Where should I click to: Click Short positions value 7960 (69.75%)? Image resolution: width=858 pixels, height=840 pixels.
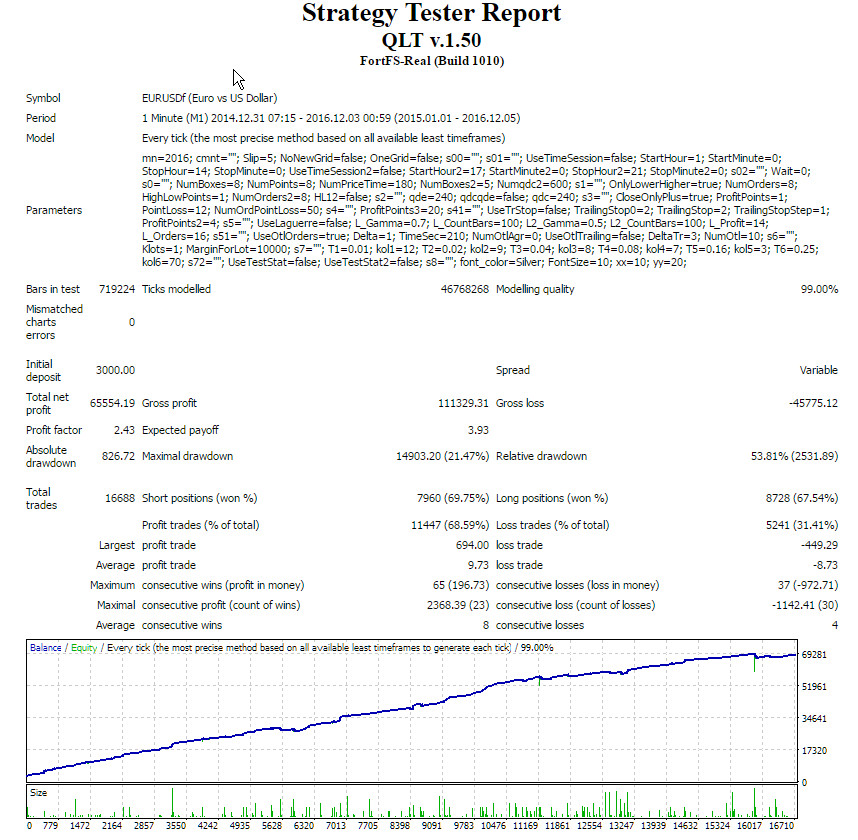453,498
